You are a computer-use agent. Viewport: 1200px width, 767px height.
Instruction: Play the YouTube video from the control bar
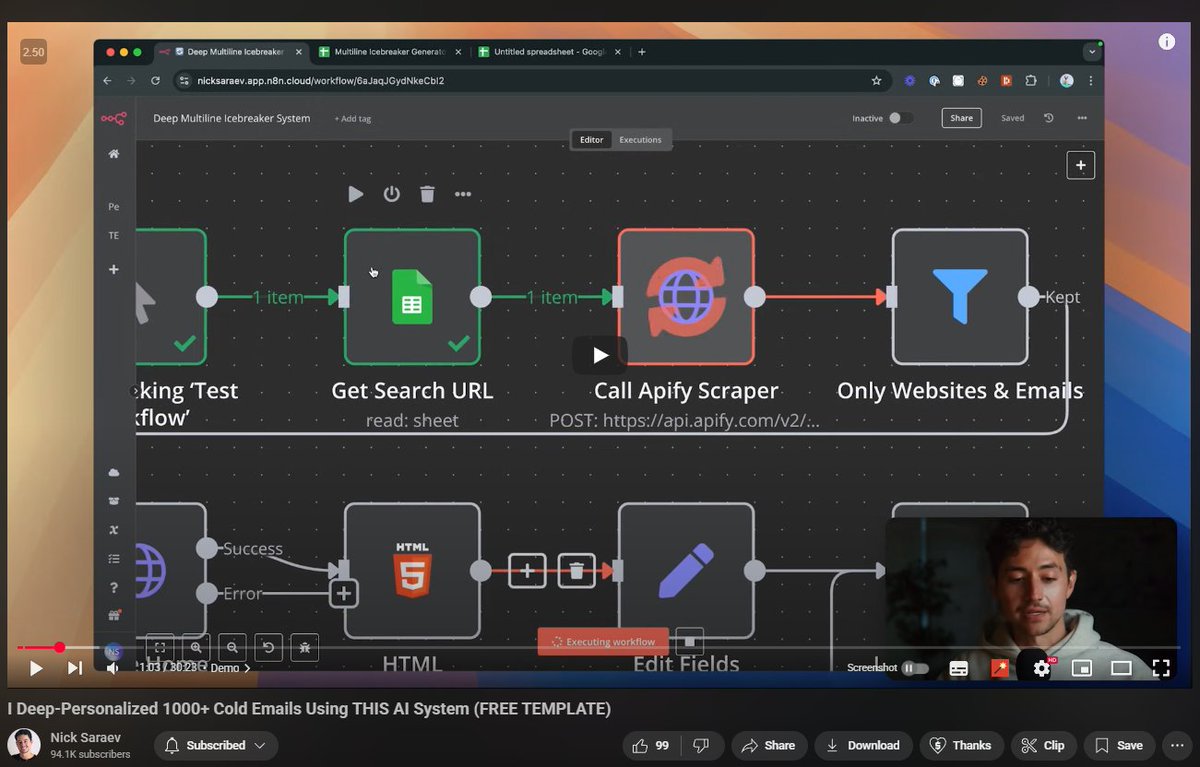coord(36,668)
